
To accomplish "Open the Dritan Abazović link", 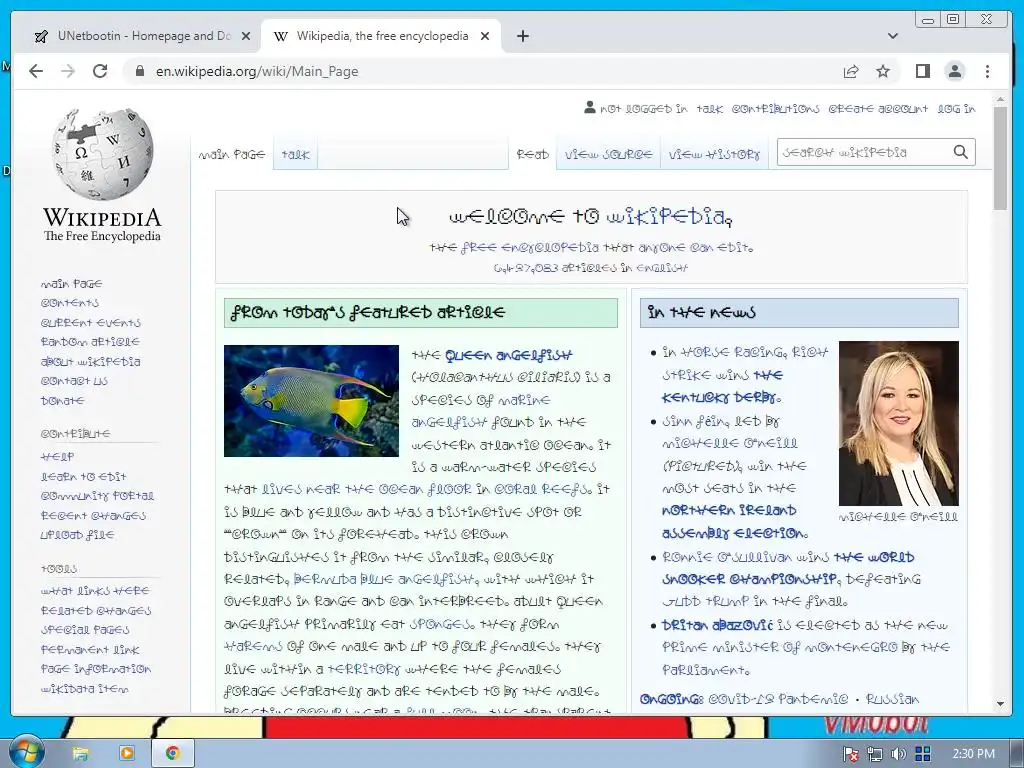I will [716, 625].
